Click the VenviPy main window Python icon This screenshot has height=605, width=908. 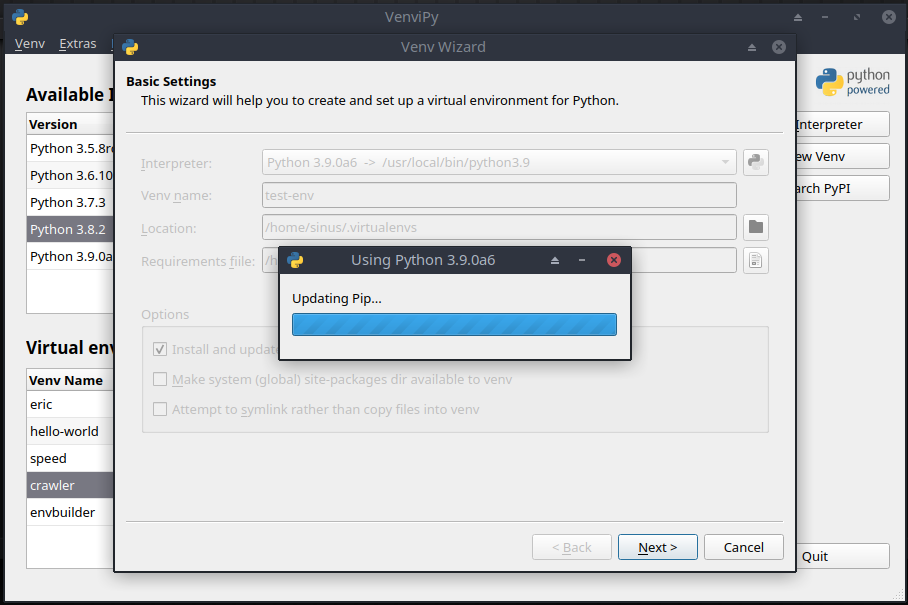tap(20, 17)
